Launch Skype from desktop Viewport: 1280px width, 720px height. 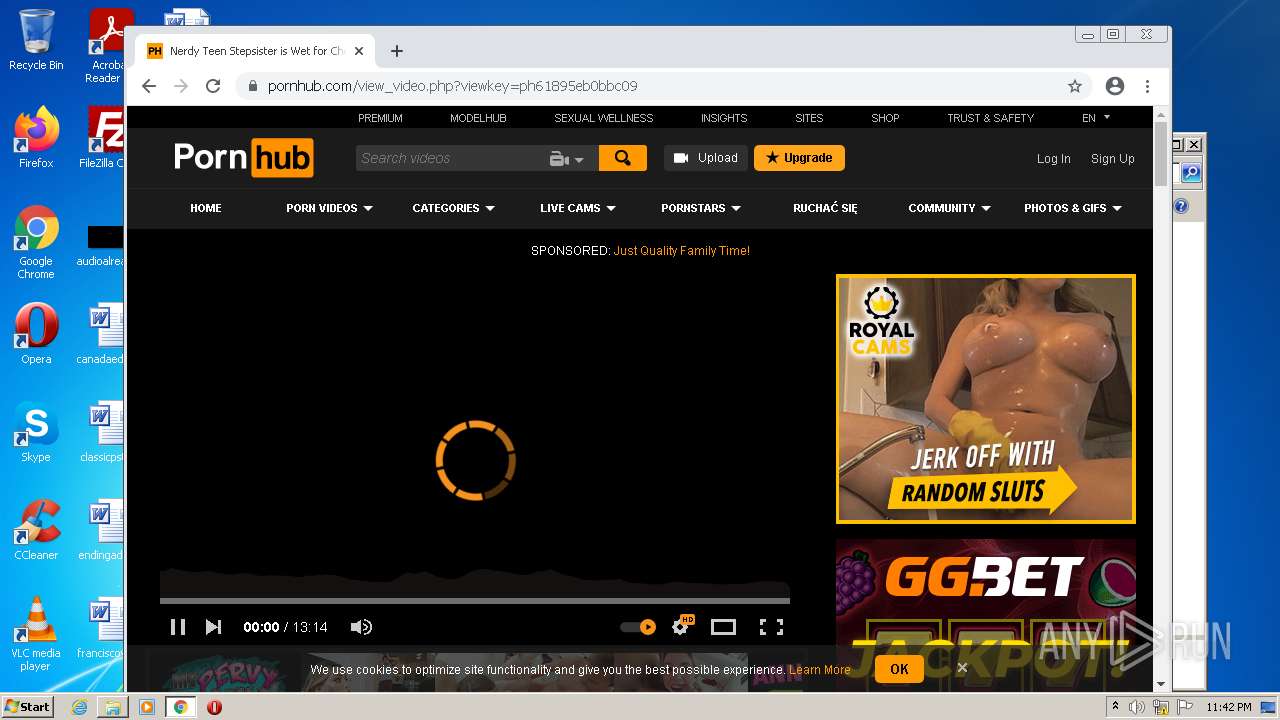[x=36, y=432]
